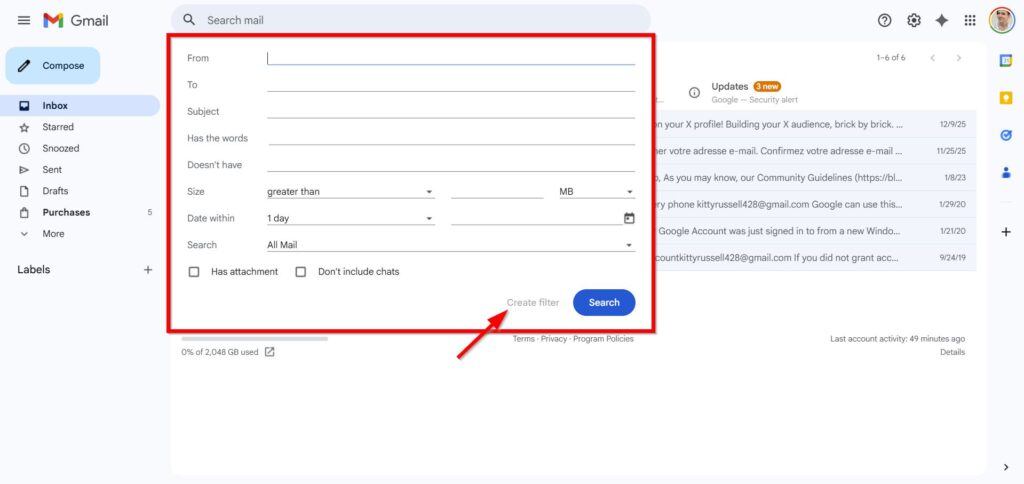Click the Gmail logo
This screenshot has height=484, width=1024.
pyautogui.click(x=75, y=20)
